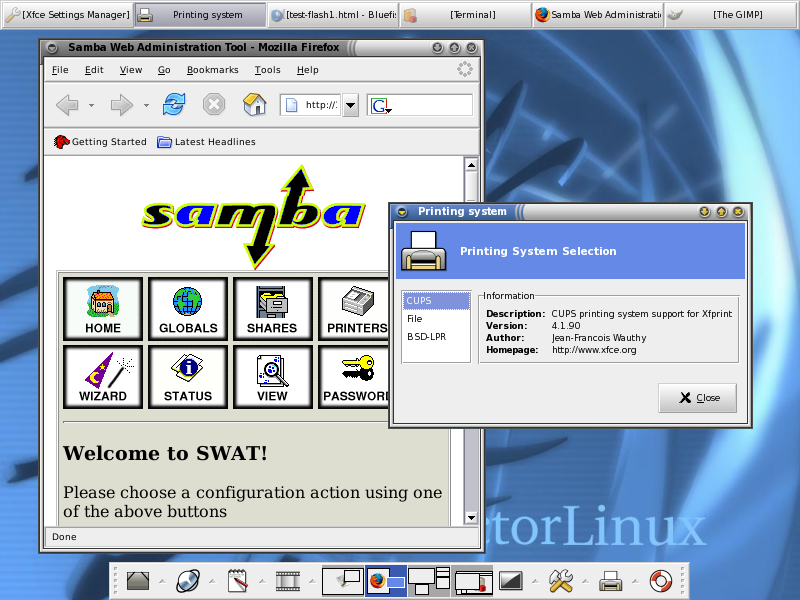Viewport: 800px width, 600px height.
Task: Expand the menu arrow beside the settings tools launcher
Action: pos(585,581)
